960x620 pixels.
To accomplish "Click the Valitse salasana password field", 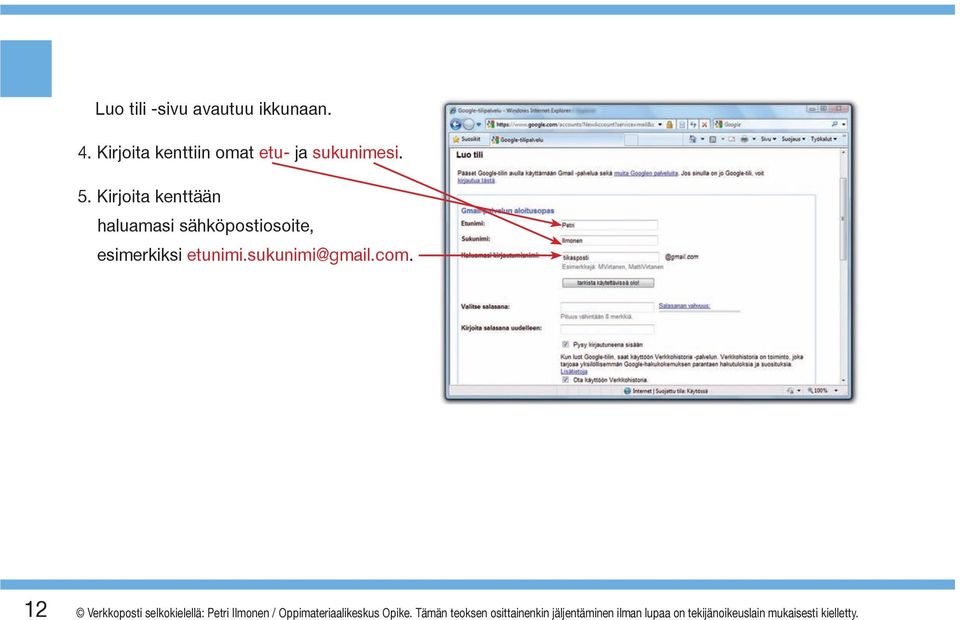I will (607, 307).
